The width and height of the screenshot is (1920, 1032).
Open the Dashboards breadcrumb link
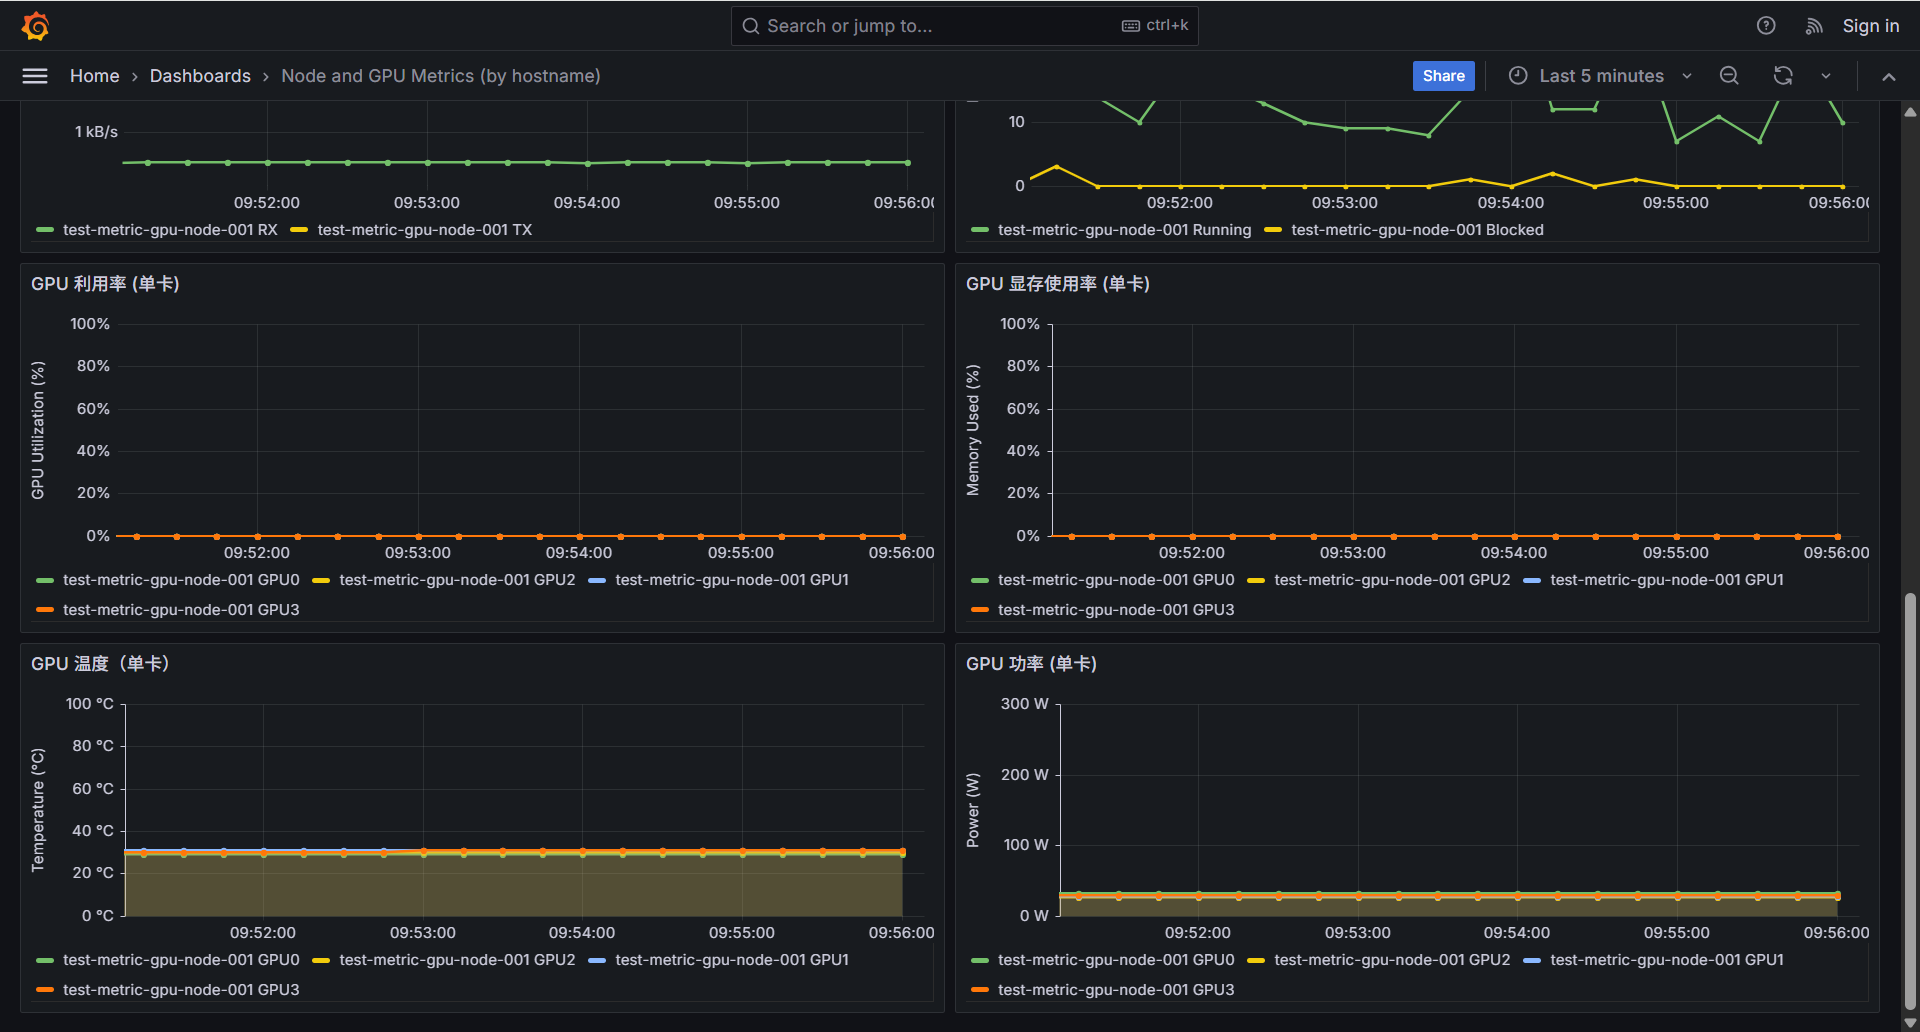200,76
